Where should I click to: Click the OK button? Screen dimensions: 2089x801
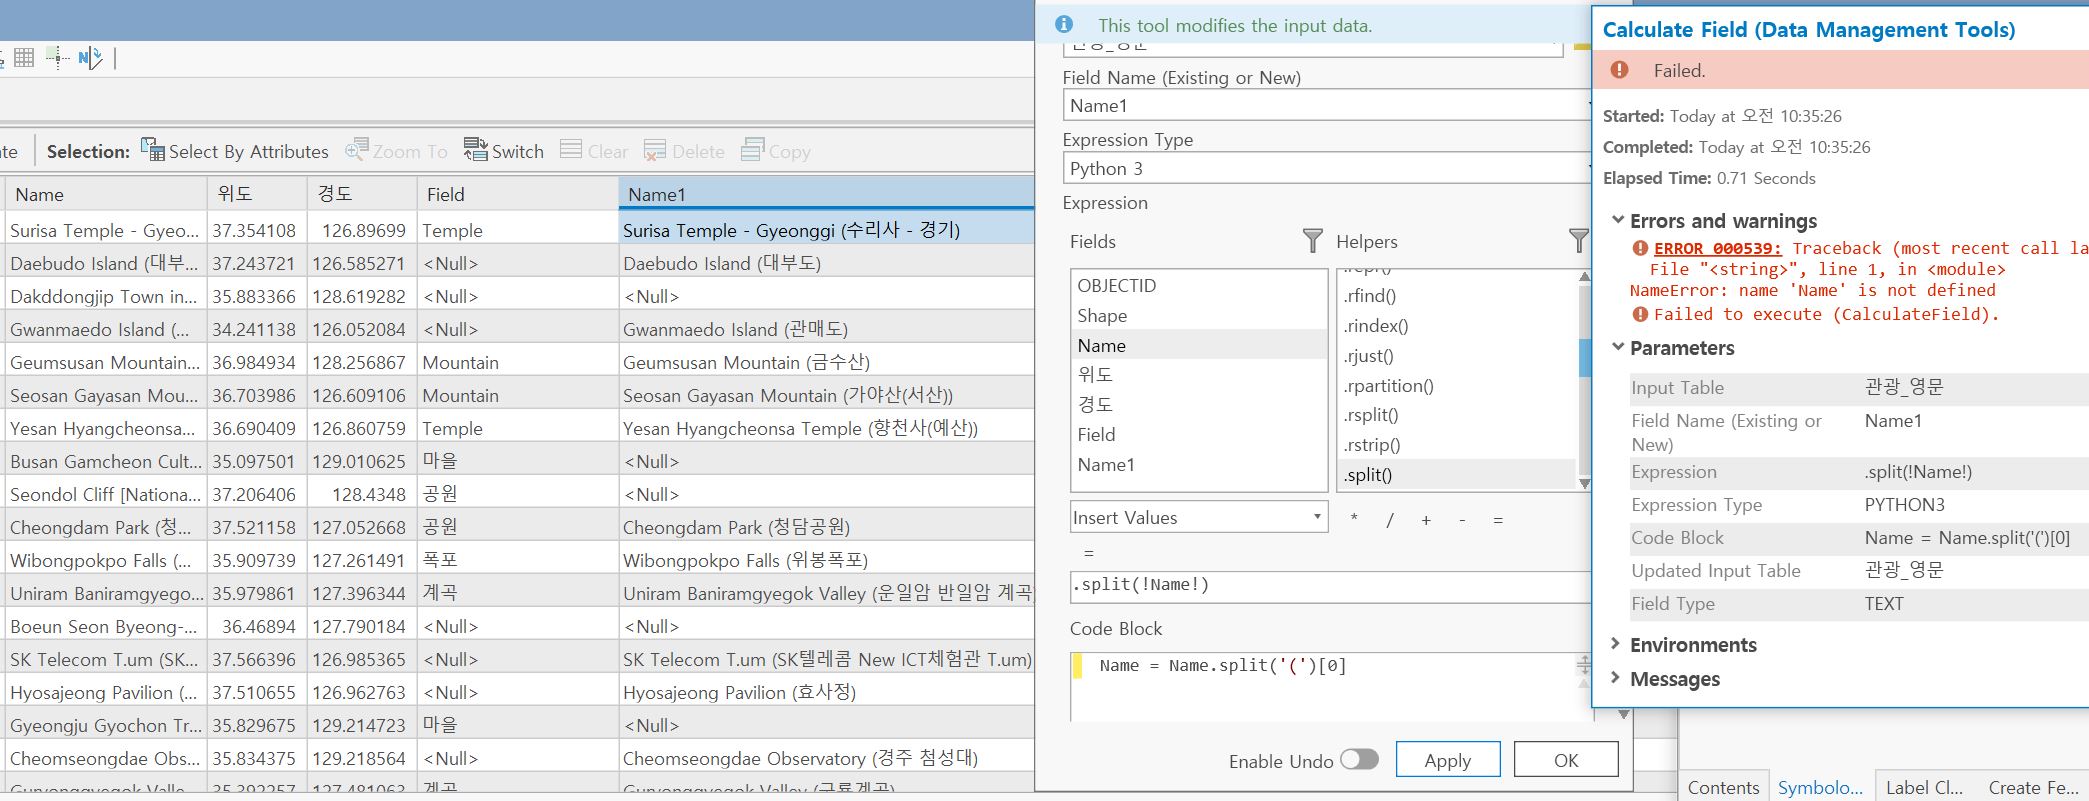[x=1566, y=760]
